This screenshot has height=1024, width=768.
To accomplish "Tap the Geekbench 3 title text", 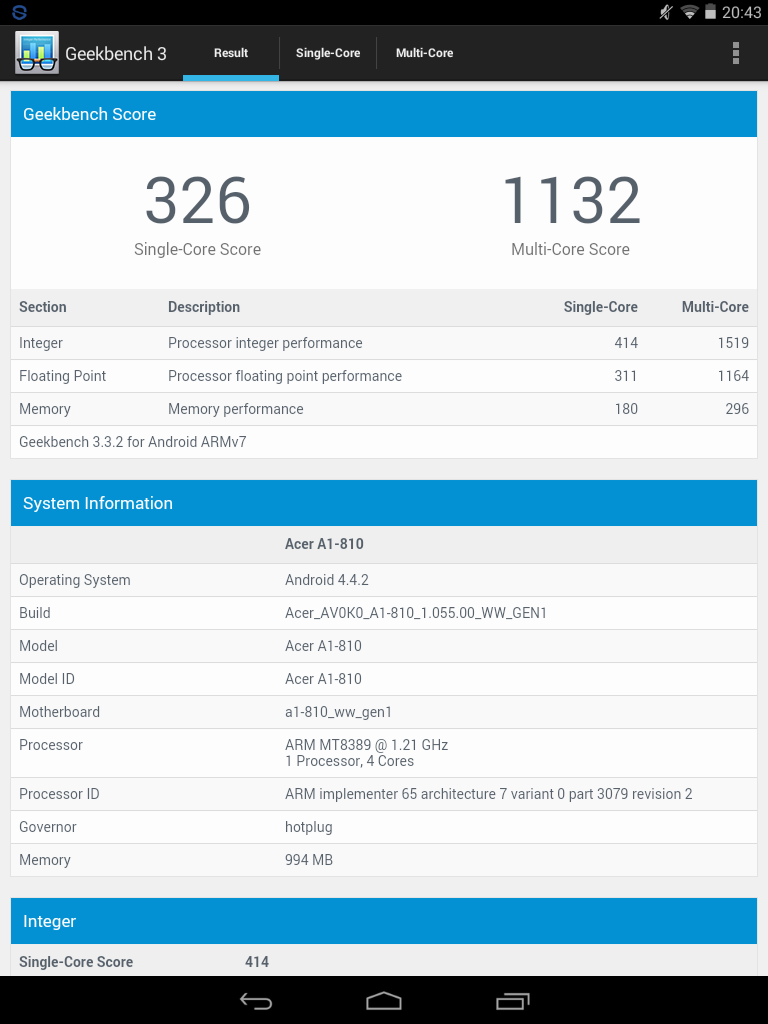I will pyautogui.click(x=116, y=54).
